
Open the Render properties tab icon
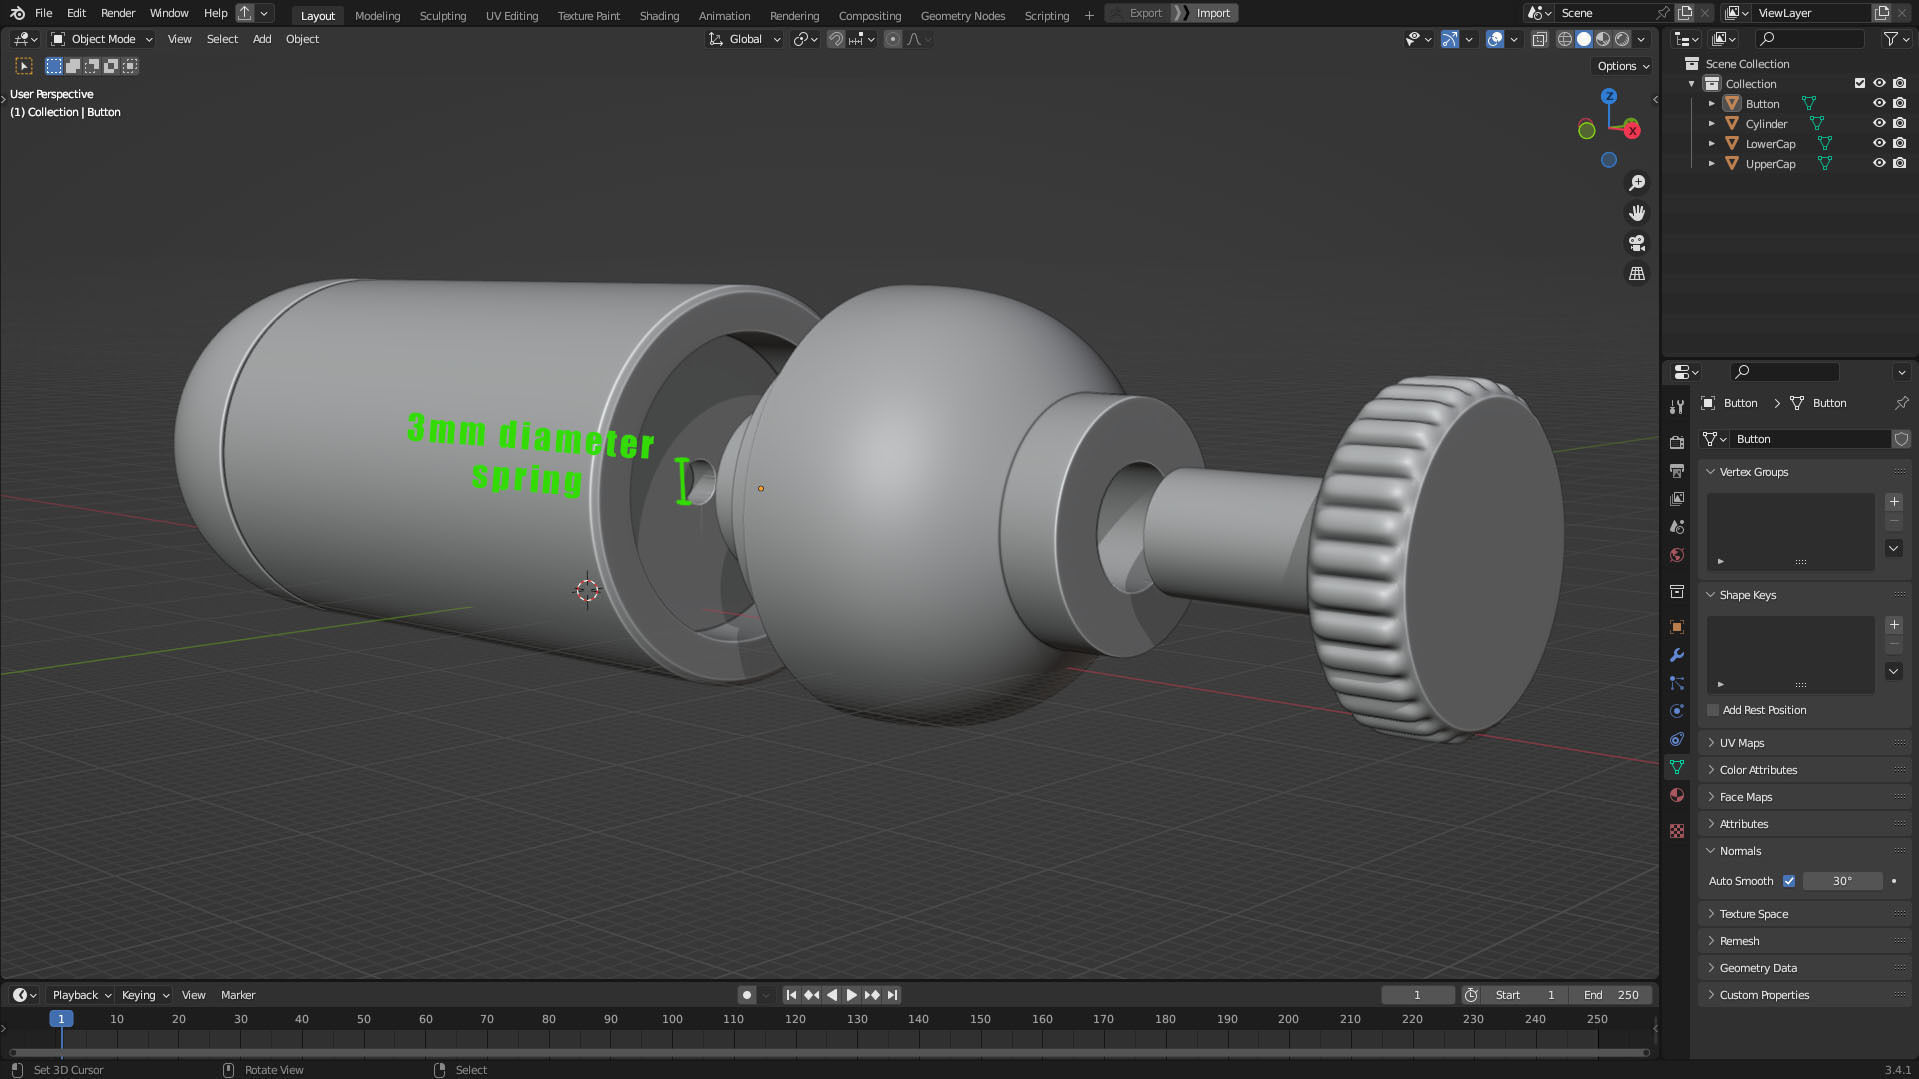click(1677, 442)
